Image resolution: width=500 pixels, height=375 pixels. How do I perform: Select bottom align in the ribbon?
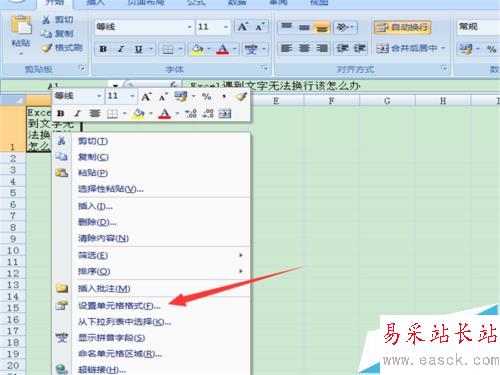click(322, 27)
